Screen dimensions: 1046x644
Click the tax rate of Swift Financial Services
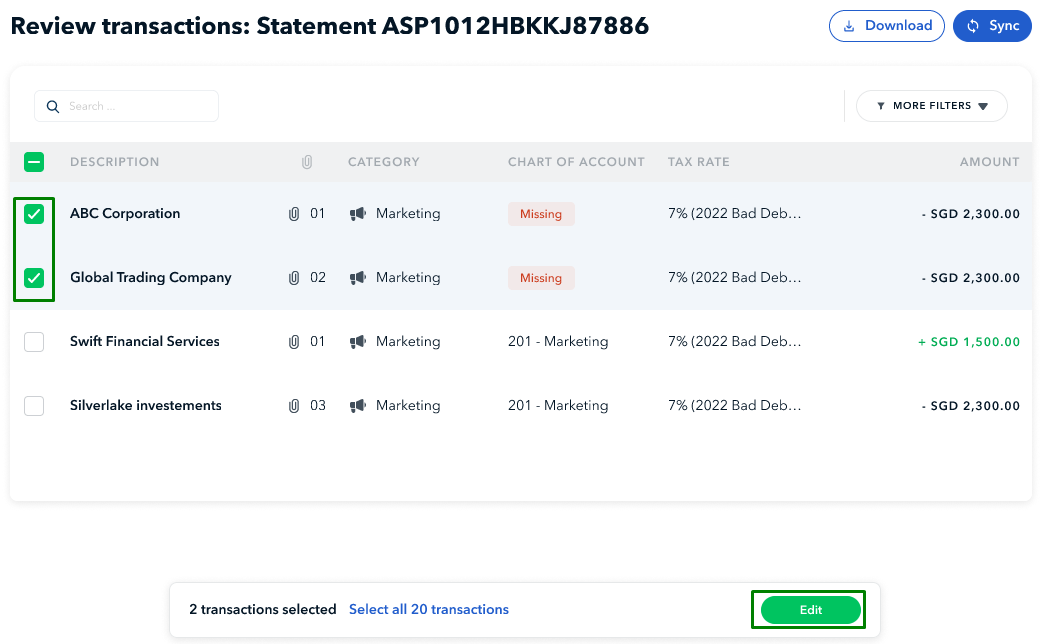click(734, 342)
